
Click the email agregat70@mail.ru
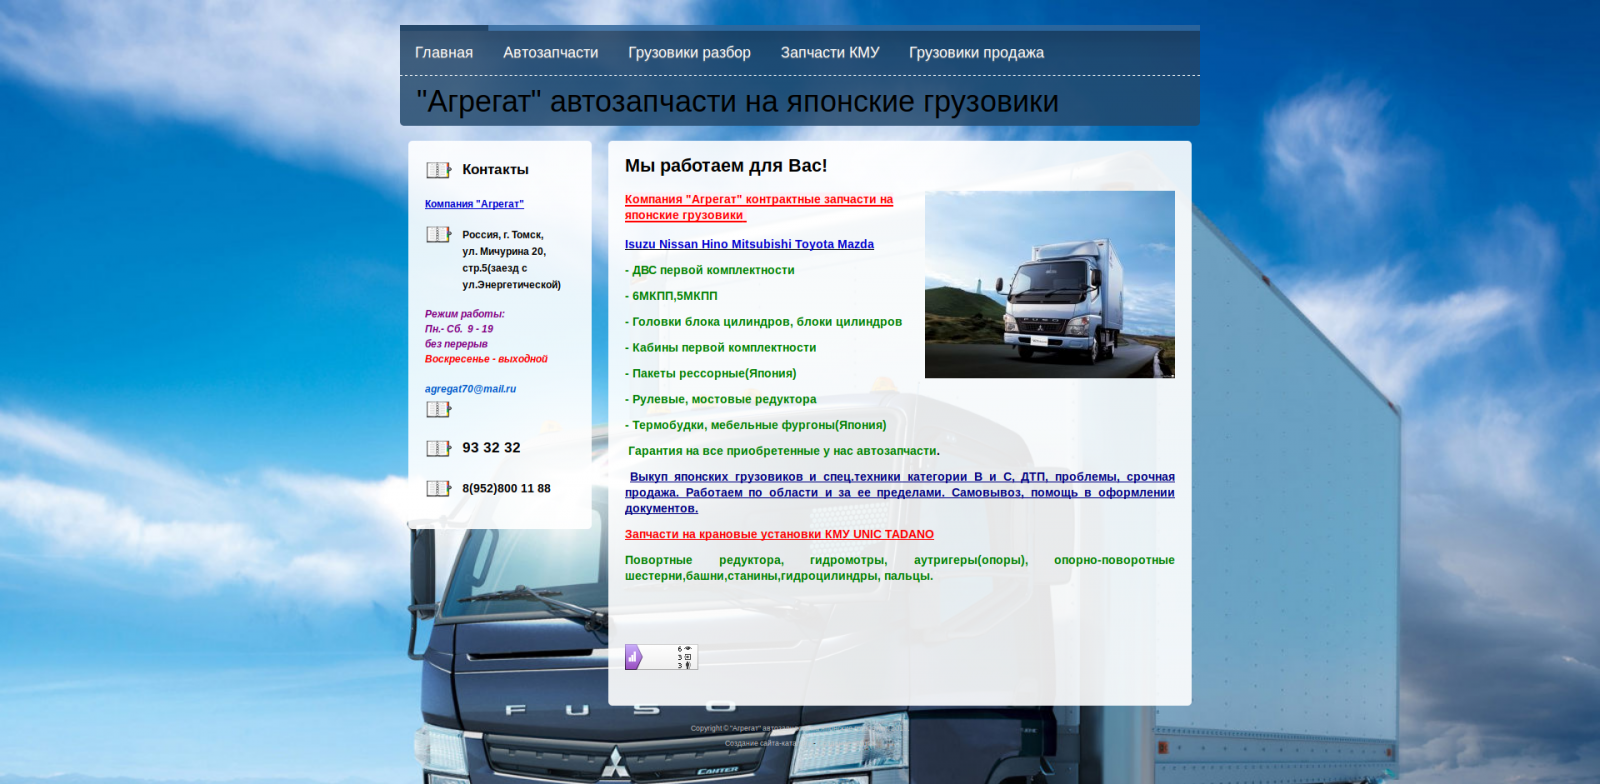(x=470, y=389)
